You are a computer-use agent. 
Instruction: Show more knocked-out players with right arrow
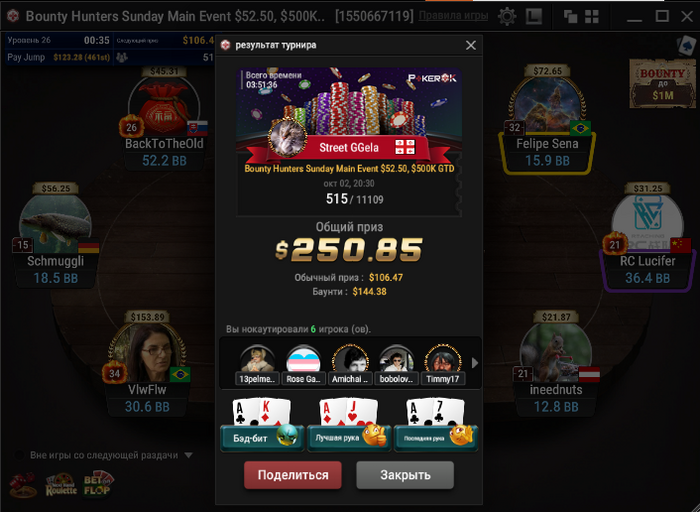click(x=475, y=363)
